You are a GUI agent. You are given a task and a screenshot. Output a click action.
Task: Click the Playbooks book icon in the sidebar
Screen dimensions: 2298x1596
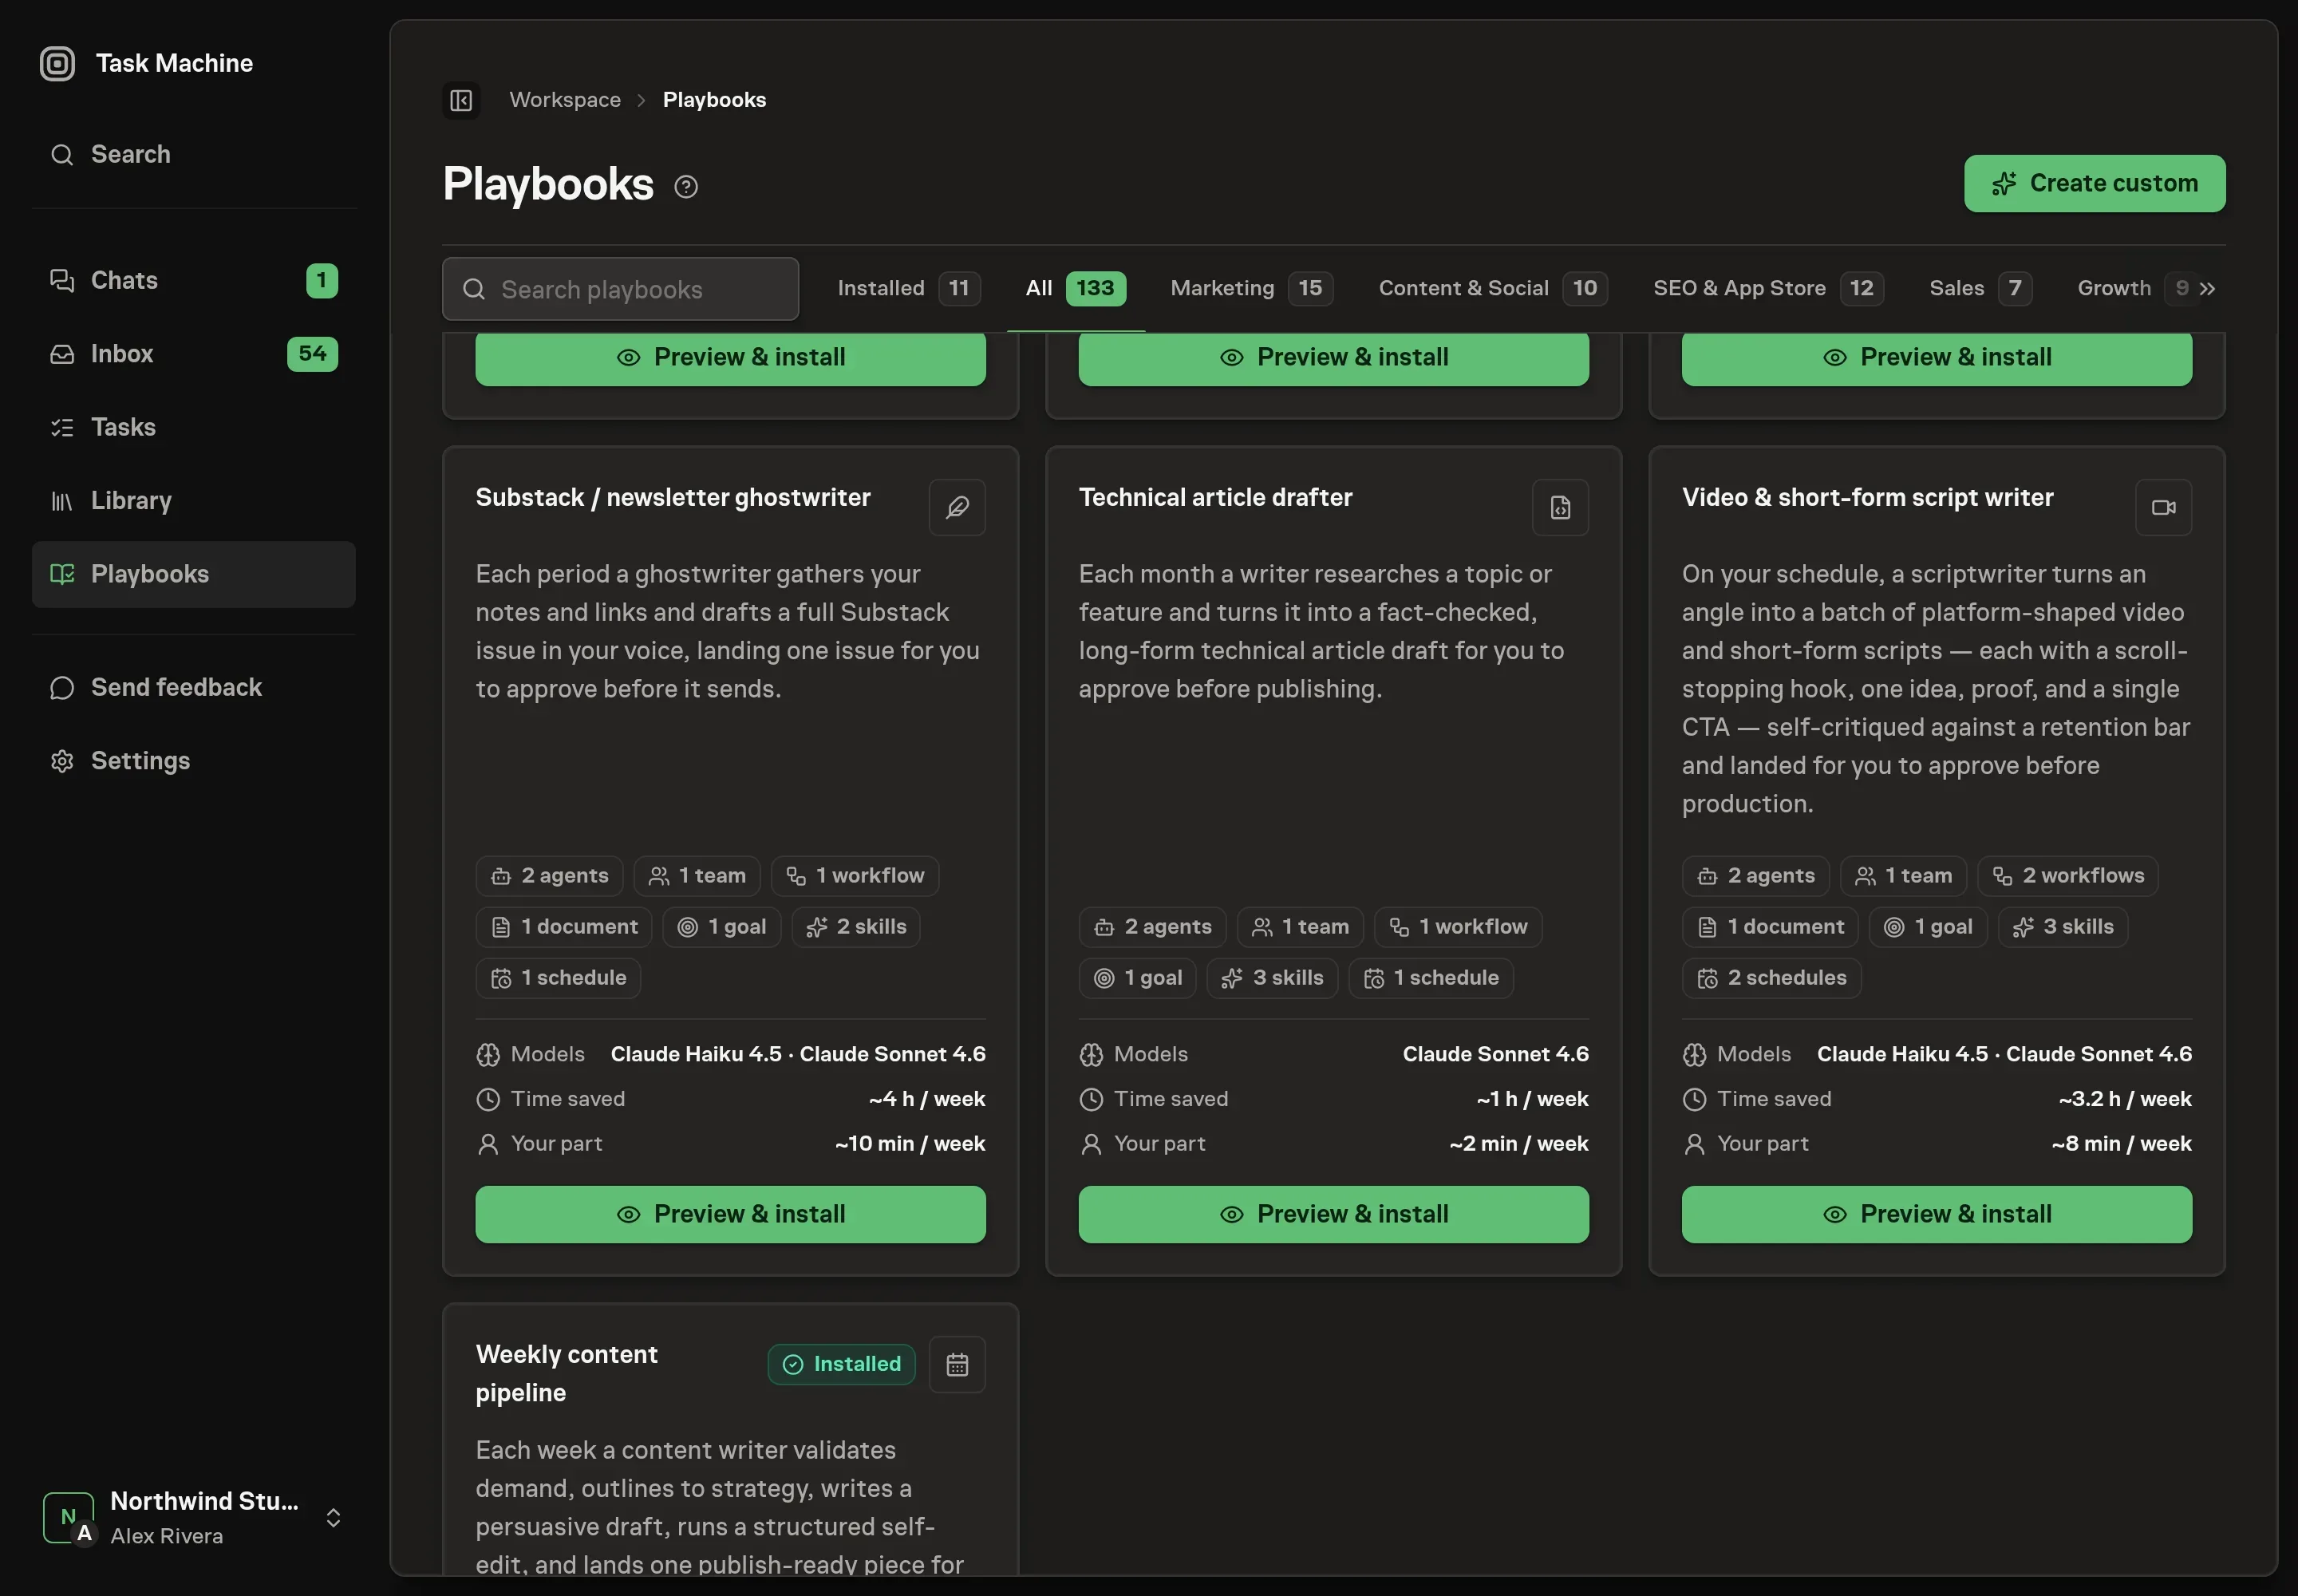pos(62,574)
